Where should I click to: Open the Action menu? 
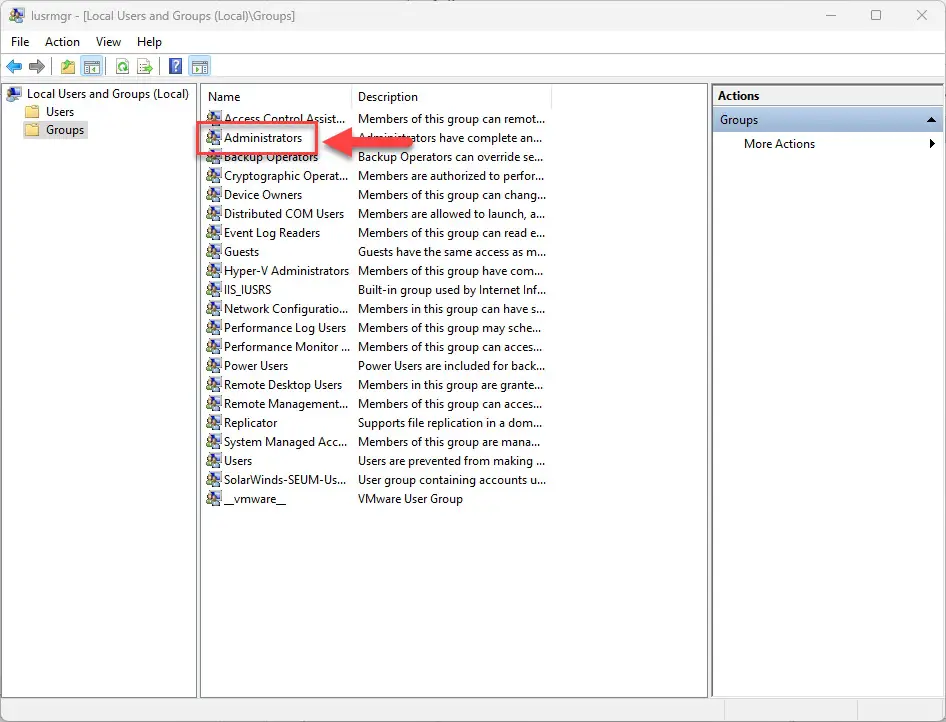click(62, 42)
